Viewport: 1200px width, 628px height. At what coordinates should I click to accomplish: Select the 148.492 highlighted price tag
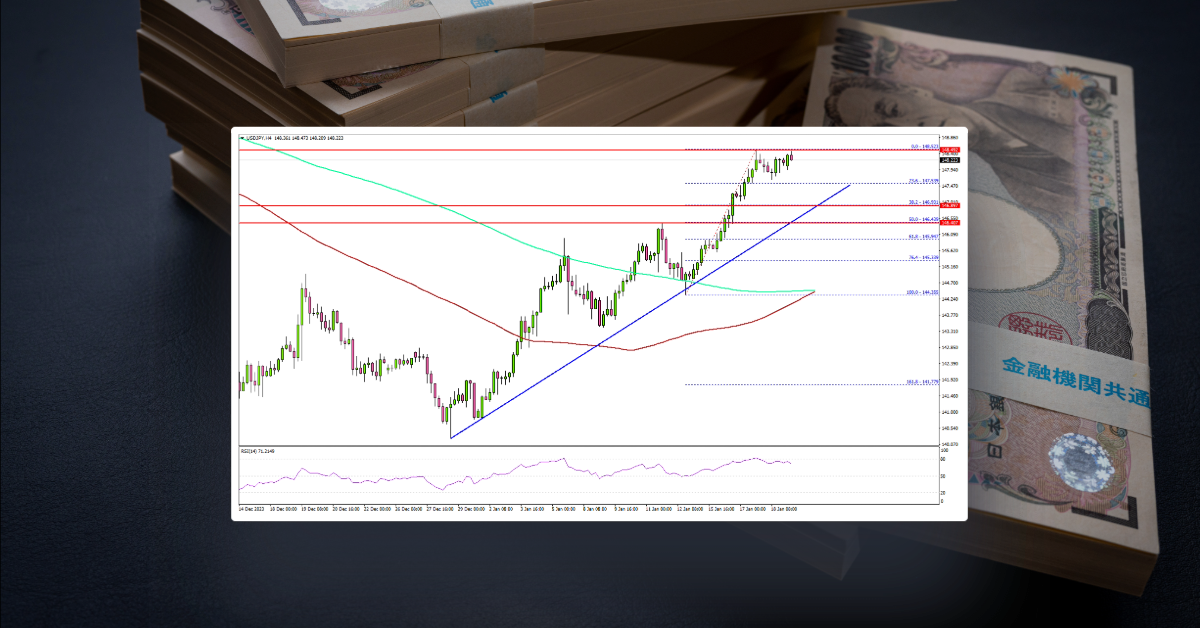pyautogui.click(x=949, y=148)
